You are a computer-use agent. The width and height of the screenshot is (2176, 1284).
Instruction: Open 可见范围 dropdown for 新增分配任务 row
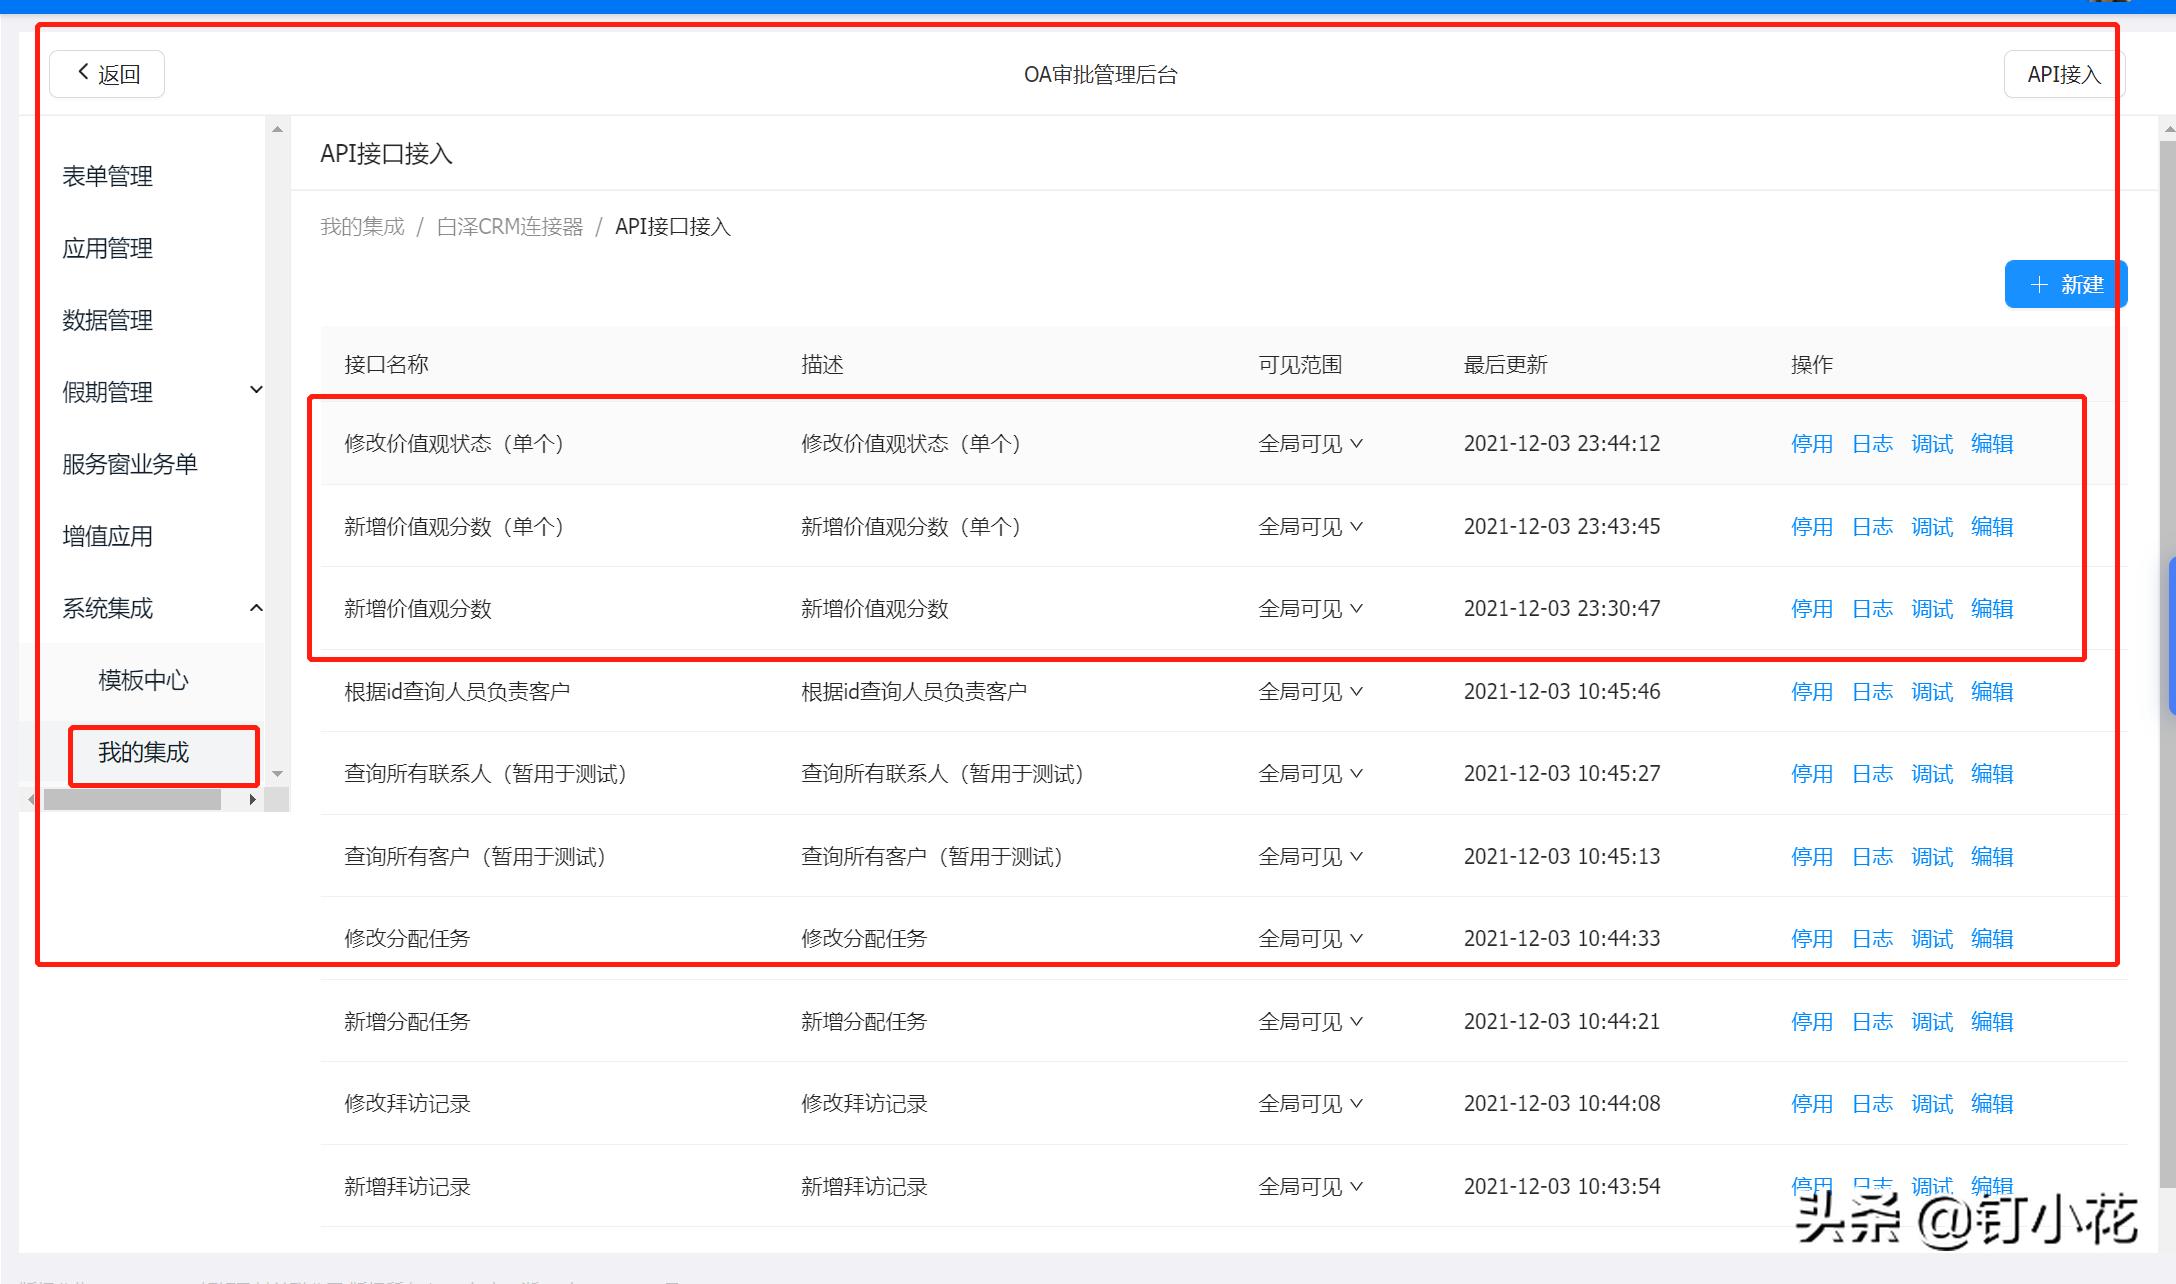1310,1021
